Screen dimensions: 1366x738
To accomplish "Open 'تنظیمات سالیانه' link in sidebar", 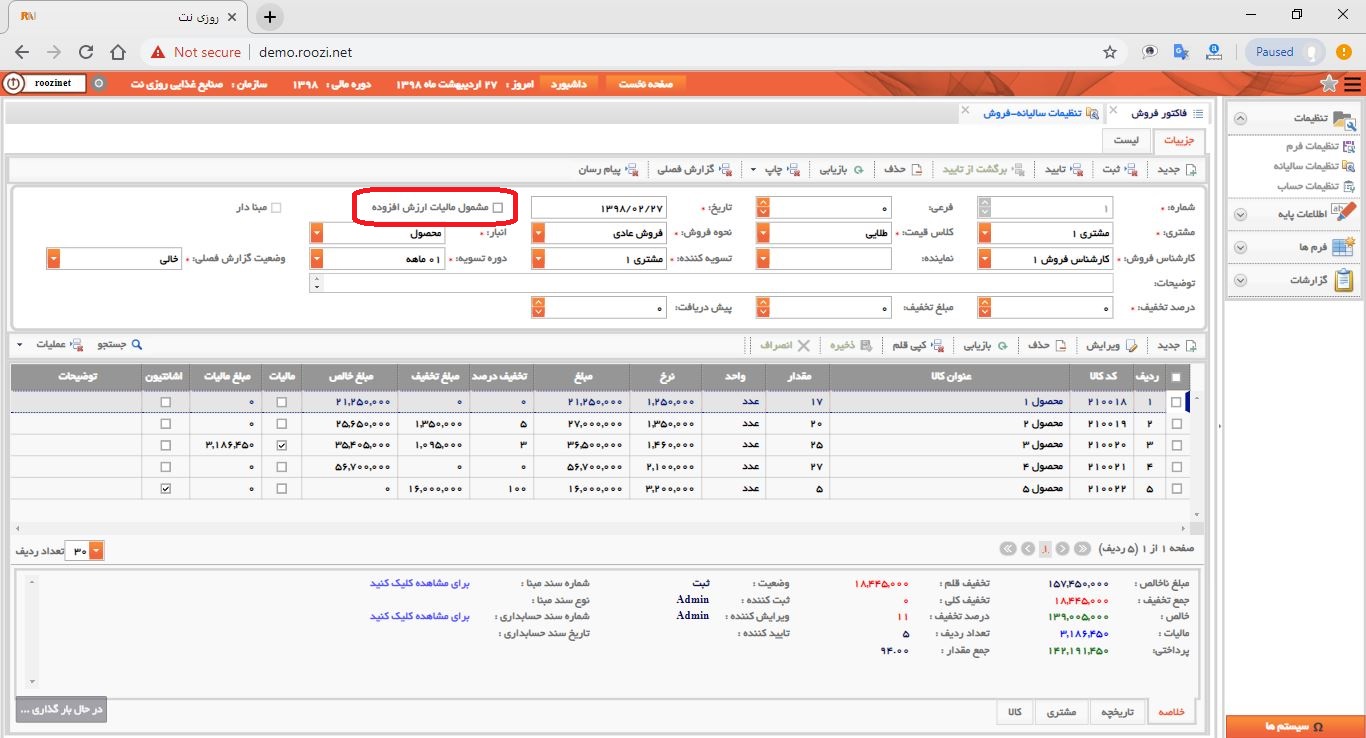I will click(1314, 166).
